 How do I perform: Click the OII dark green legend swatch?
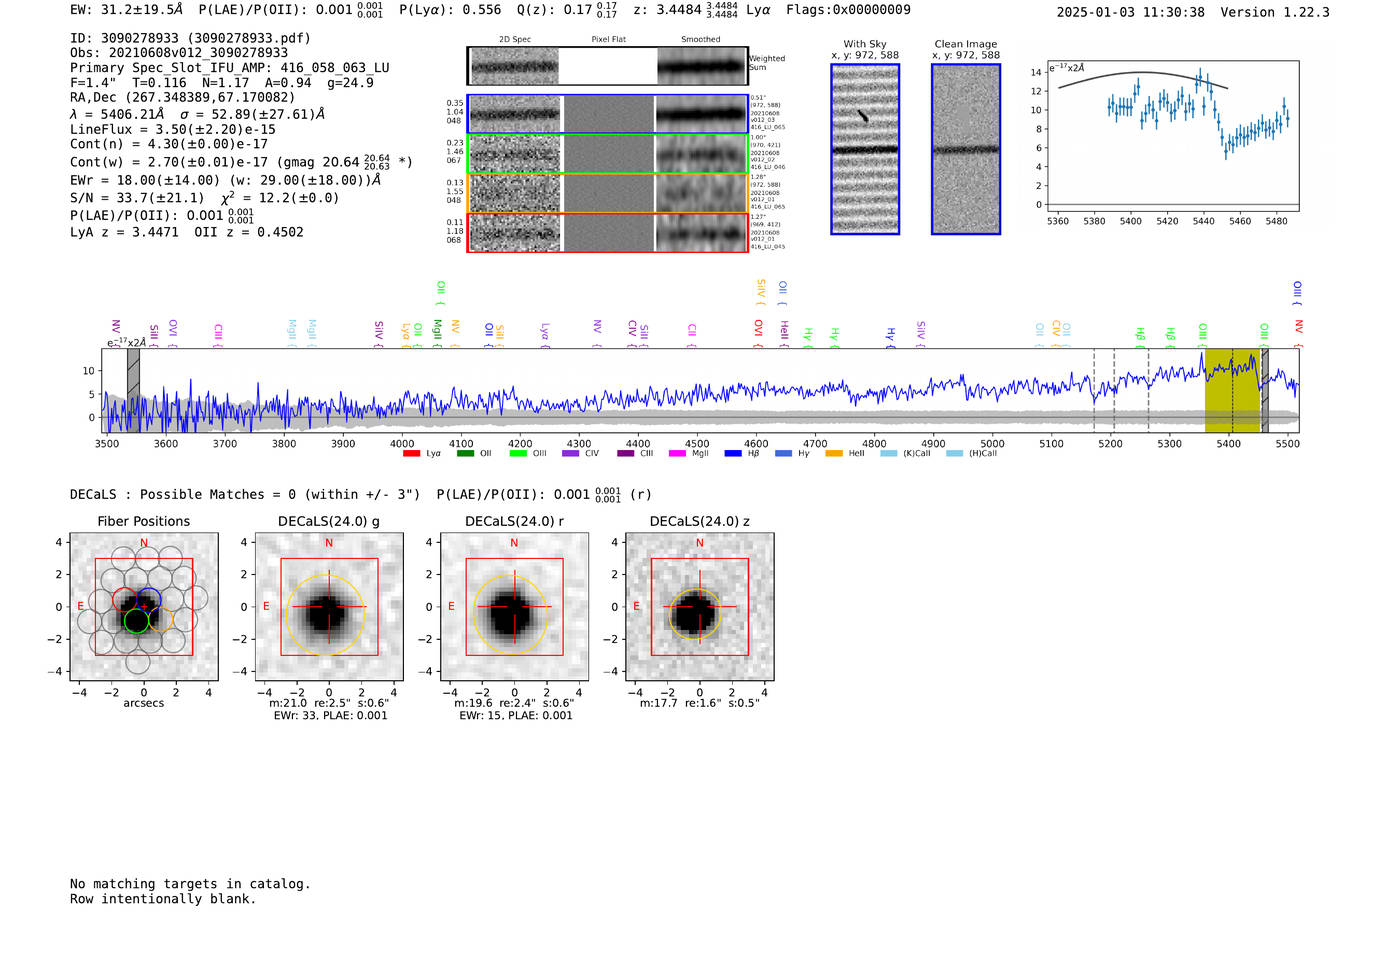(465, 454)
